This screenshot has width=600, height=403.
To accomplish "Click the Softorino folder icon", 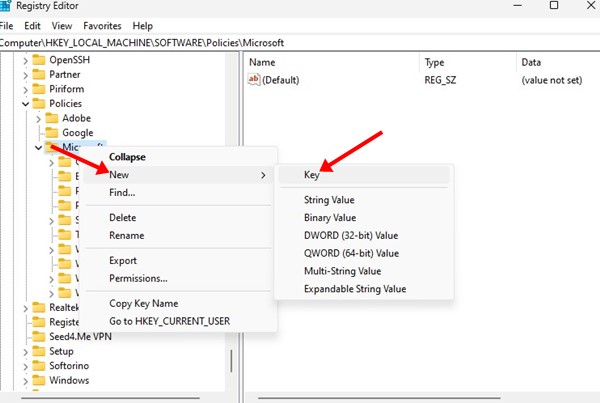I will [x=39, y=366].
